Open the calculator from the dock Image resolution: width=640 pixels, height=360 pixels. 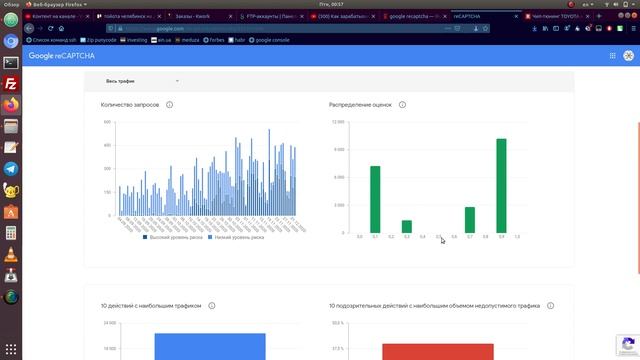tap(11, 233)
